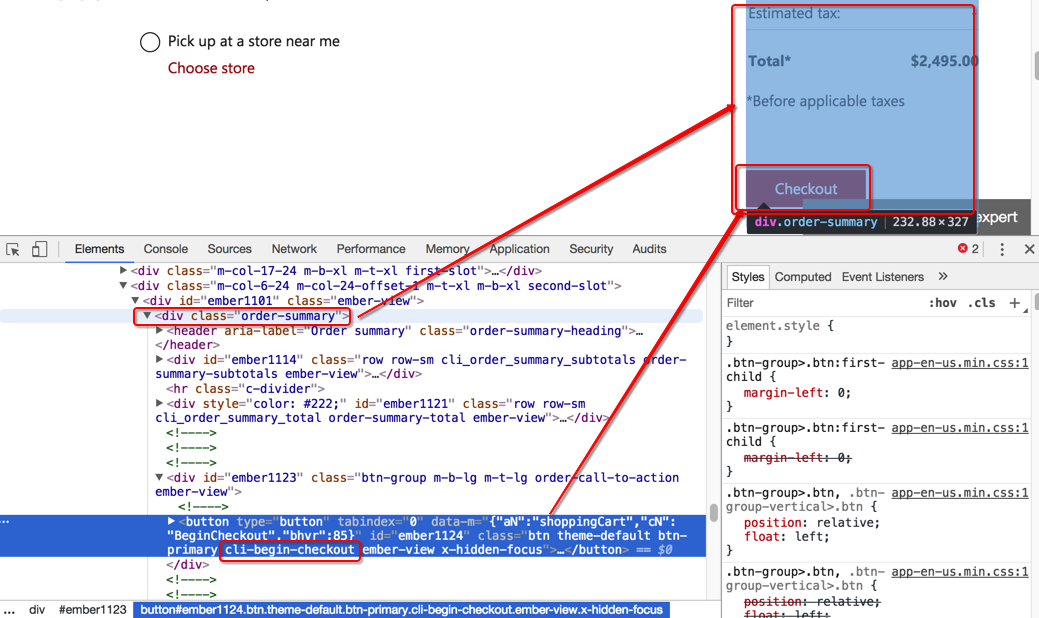The height and width of the screenshot is (618, 1039).
Task: Expand the ember1124 button node
Action: tap(171, 521)
